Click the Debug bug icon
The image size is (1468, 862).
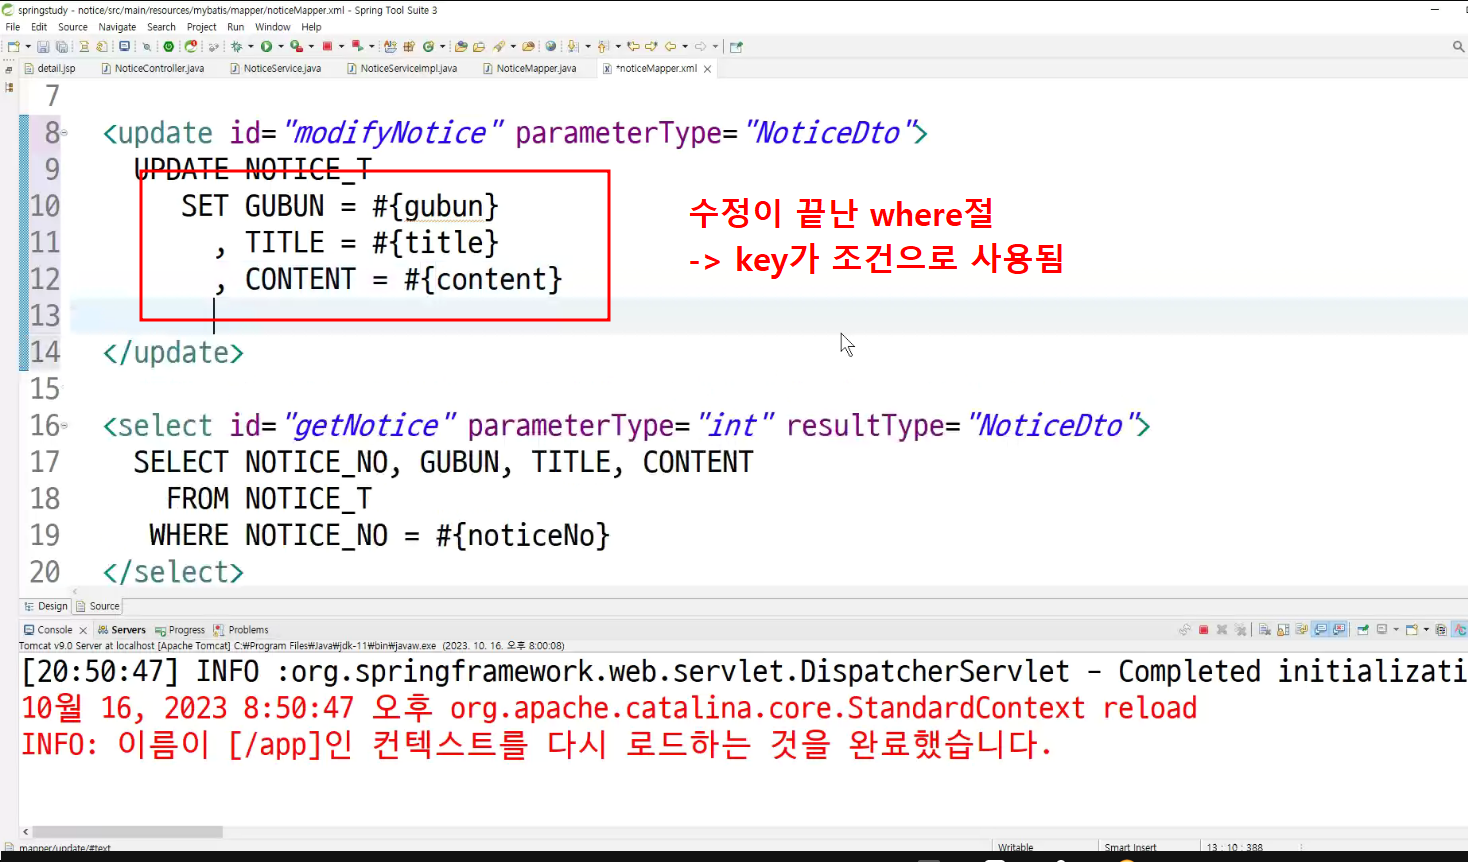(x=237, y=46)
